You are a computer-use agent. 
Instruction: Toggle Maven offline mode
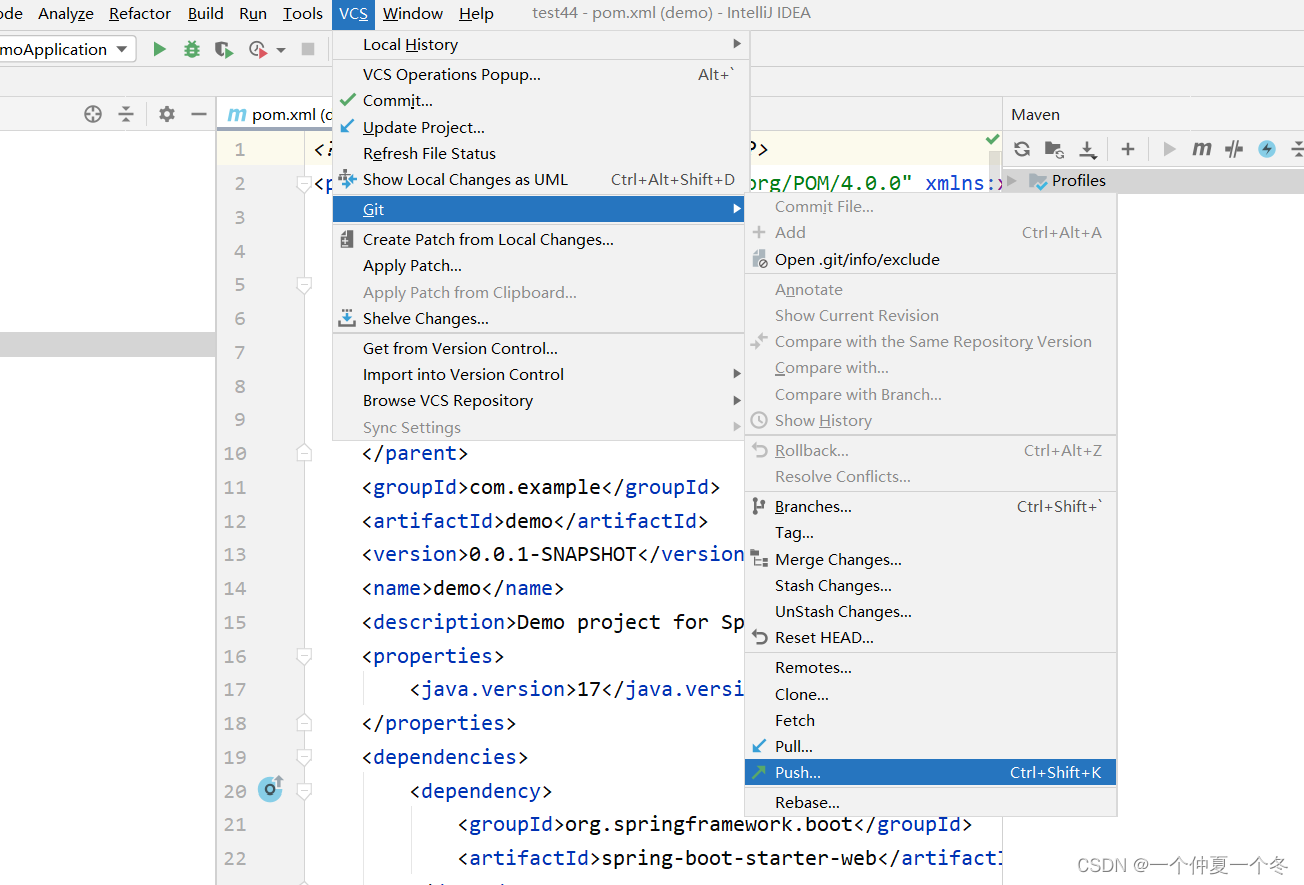tap(1234, 149)
